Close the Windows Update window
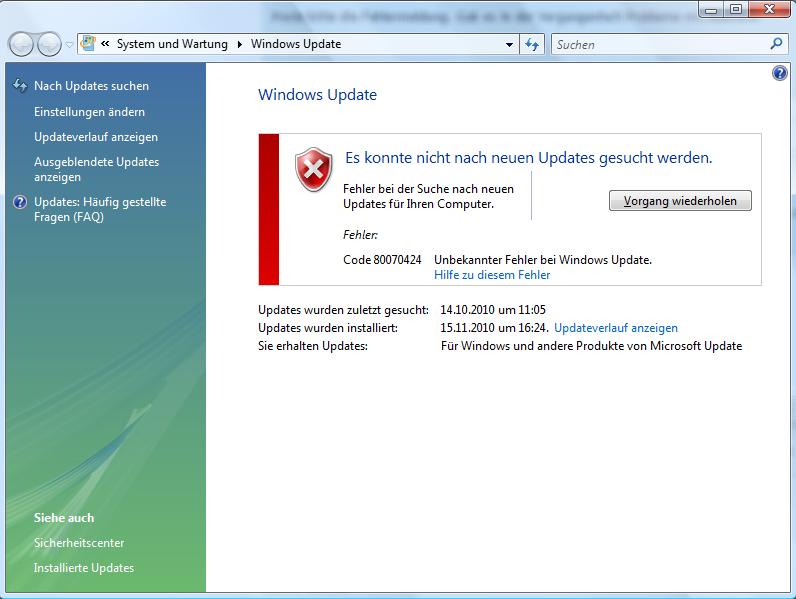Image resolution: width=796 pixels, height=599 pixels. pyautogui.click(x=770, y=9)
